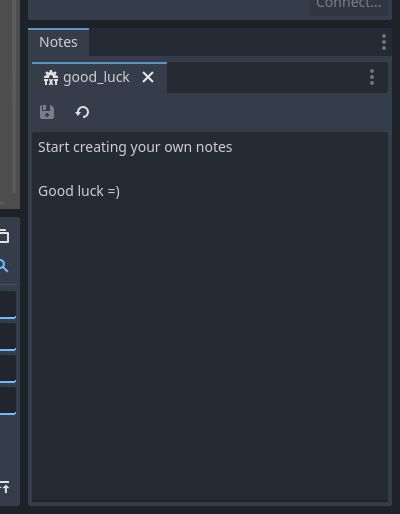Focus the topmost blue-underlined field in left panel
The image size is (400, 514).
coord(8,305)
